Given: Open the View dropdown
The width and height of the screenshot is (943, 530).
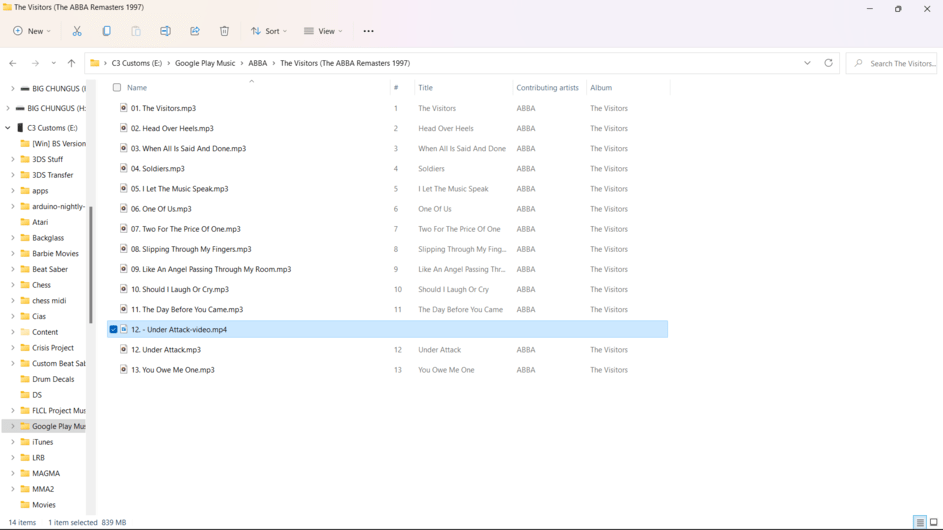Looking at the screenshot, I should pyautogui.click(x=323, y=31).
